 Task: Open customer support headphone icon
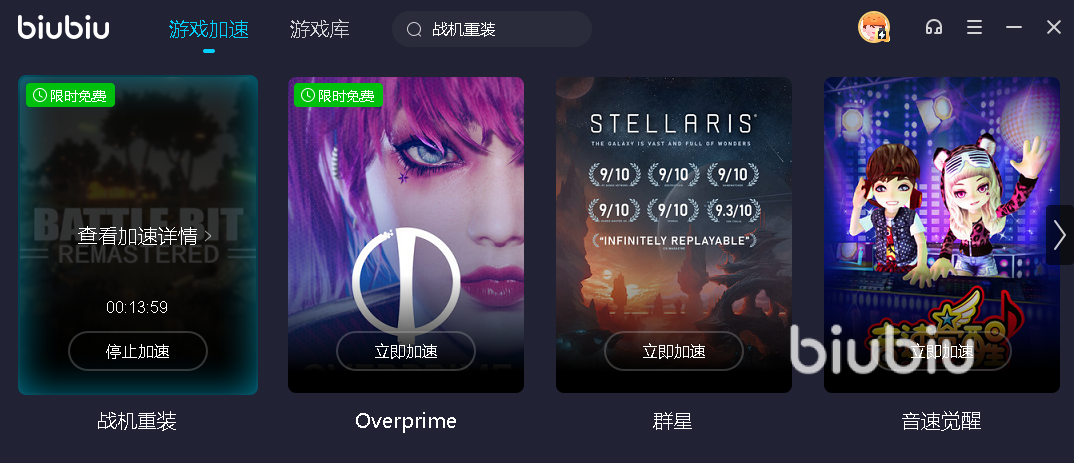[934, 27]
